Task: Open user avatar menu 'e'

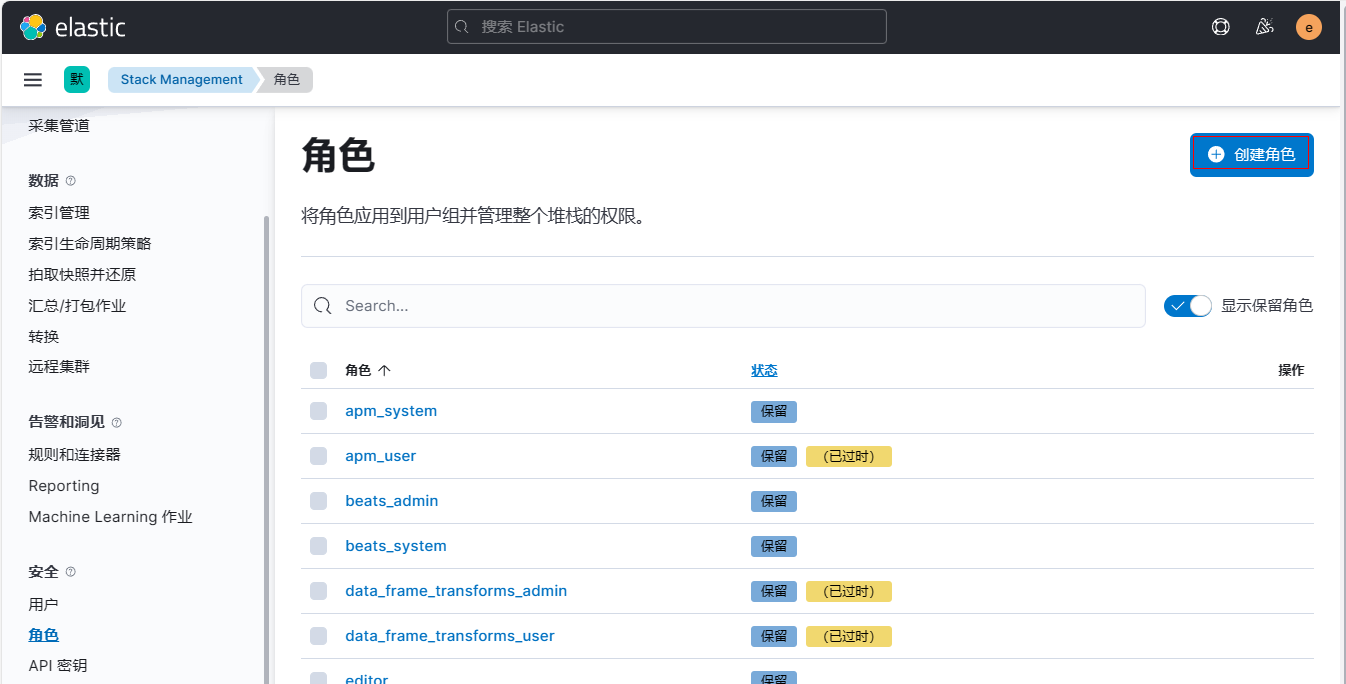Action: pyautogui.click(x=1308, y=27)
